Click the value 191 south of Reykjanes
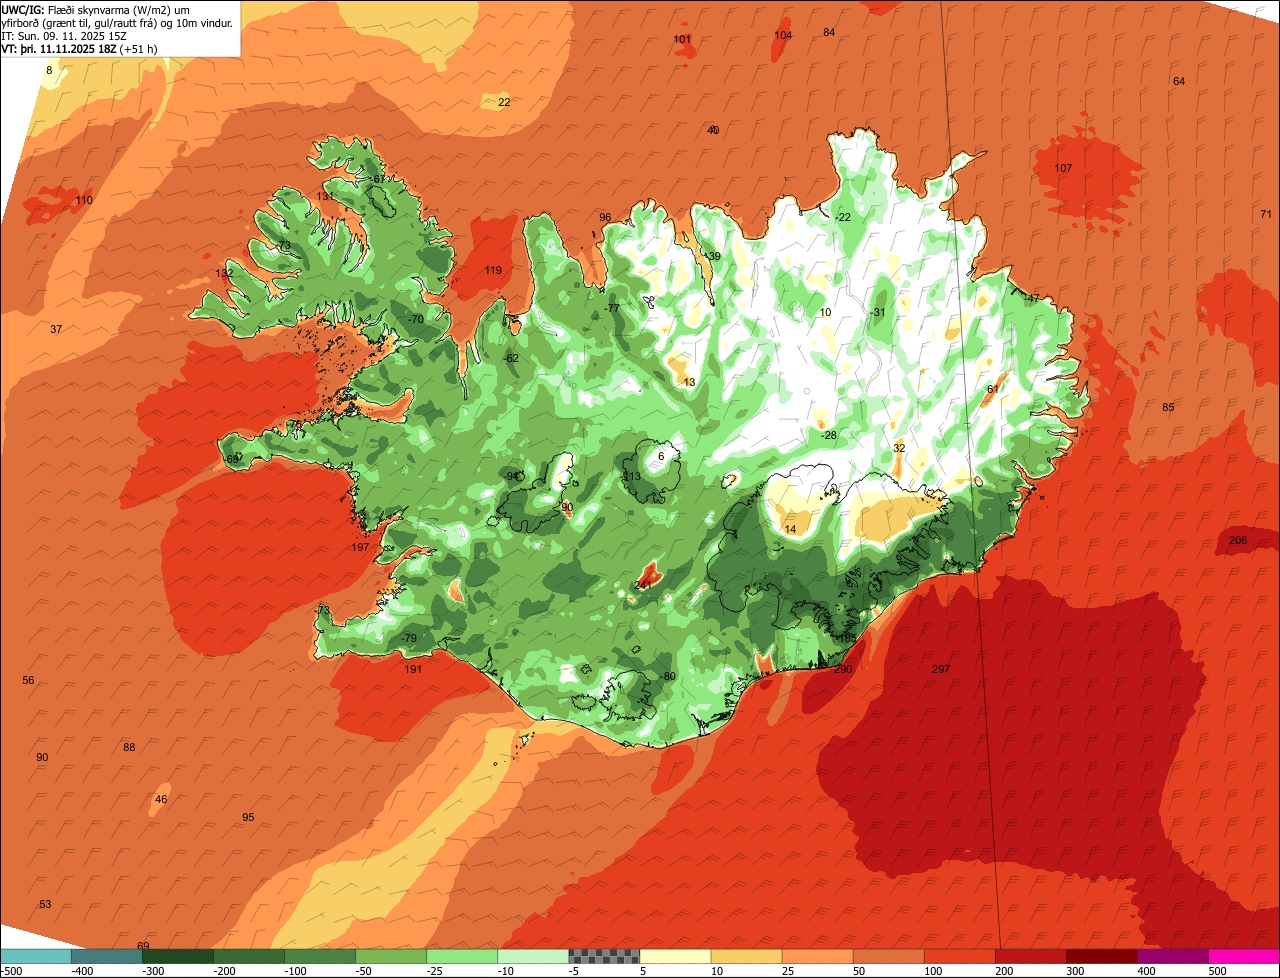The width and height of the screenshot is (1280, 978). (413, 669)
